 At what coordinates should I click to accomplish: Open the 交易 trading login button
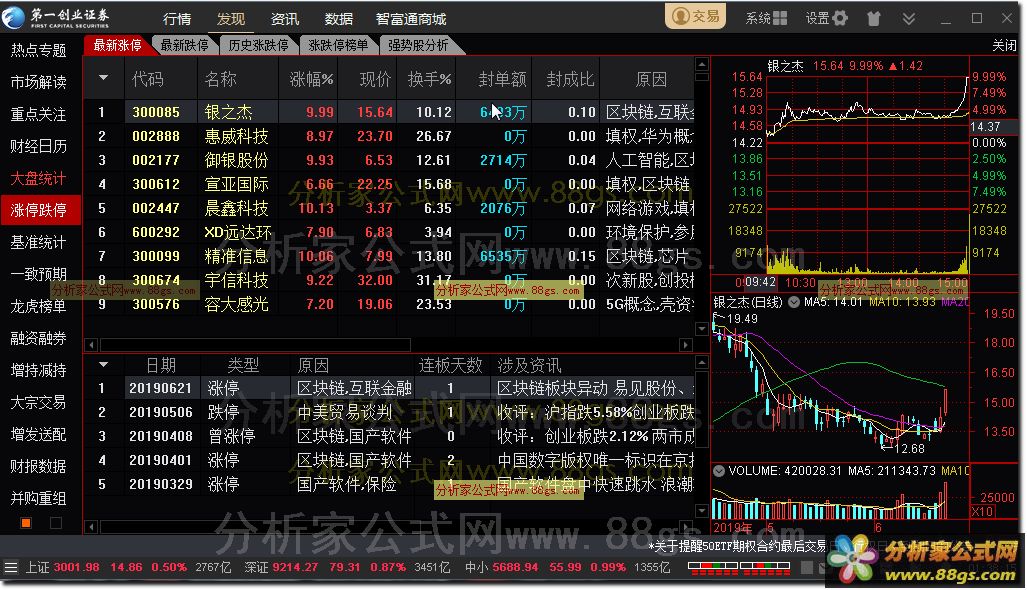click(x=696, y=16)
